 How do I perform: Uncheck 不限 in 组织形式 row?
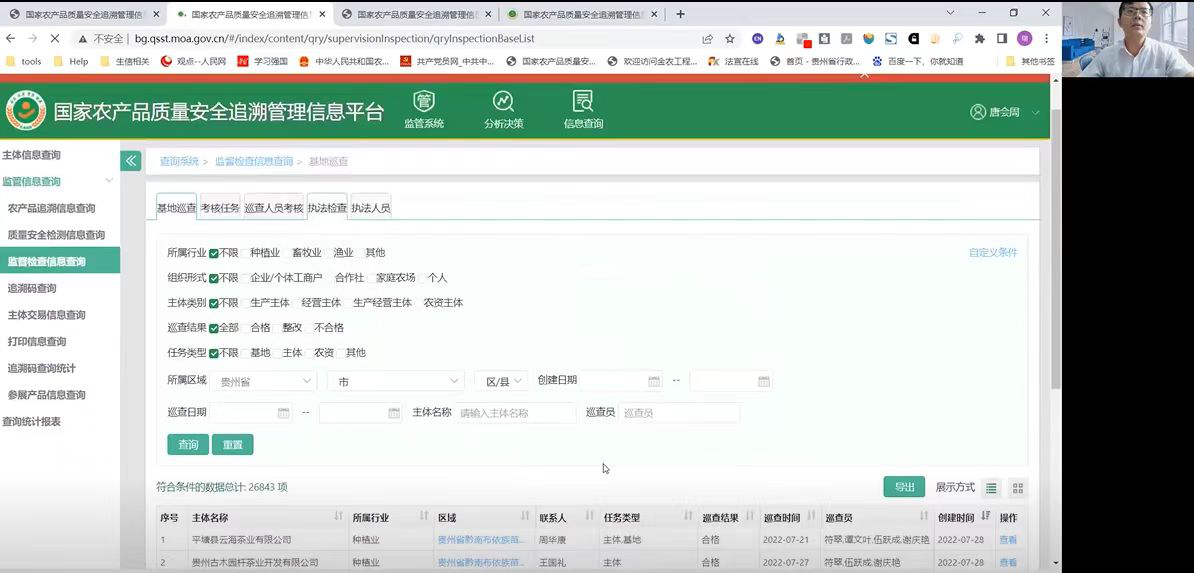[x=214, y=278]
